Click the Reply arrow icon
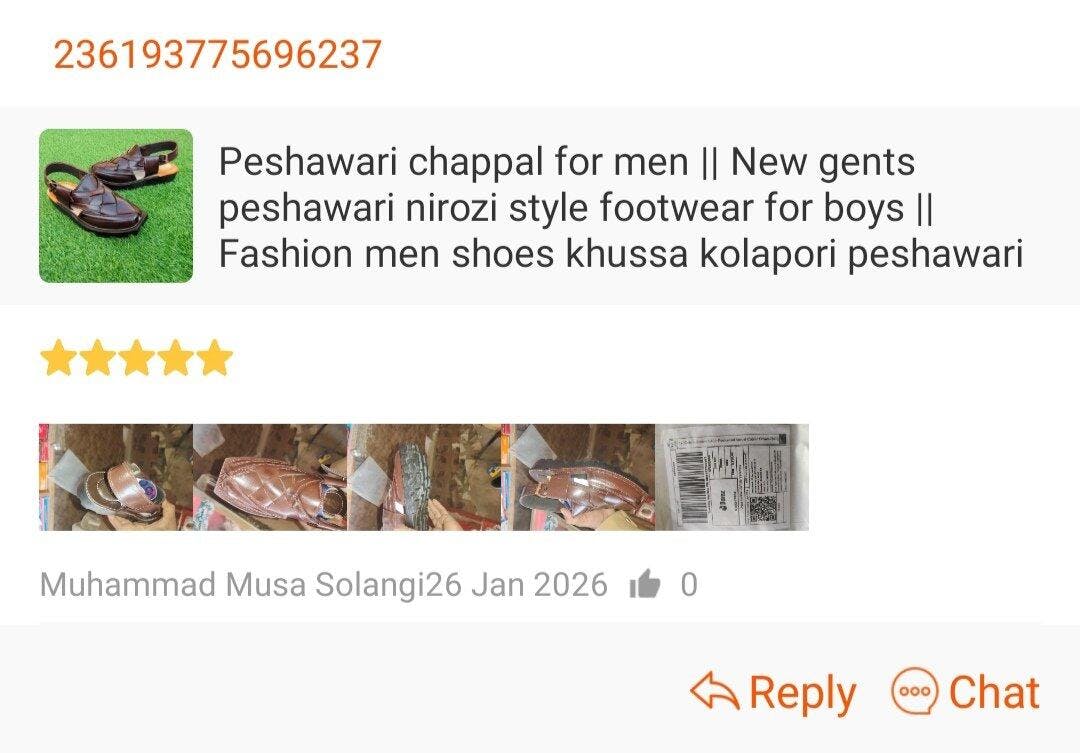This screenshot has width=1080, height=753. [x=714, y=692]
